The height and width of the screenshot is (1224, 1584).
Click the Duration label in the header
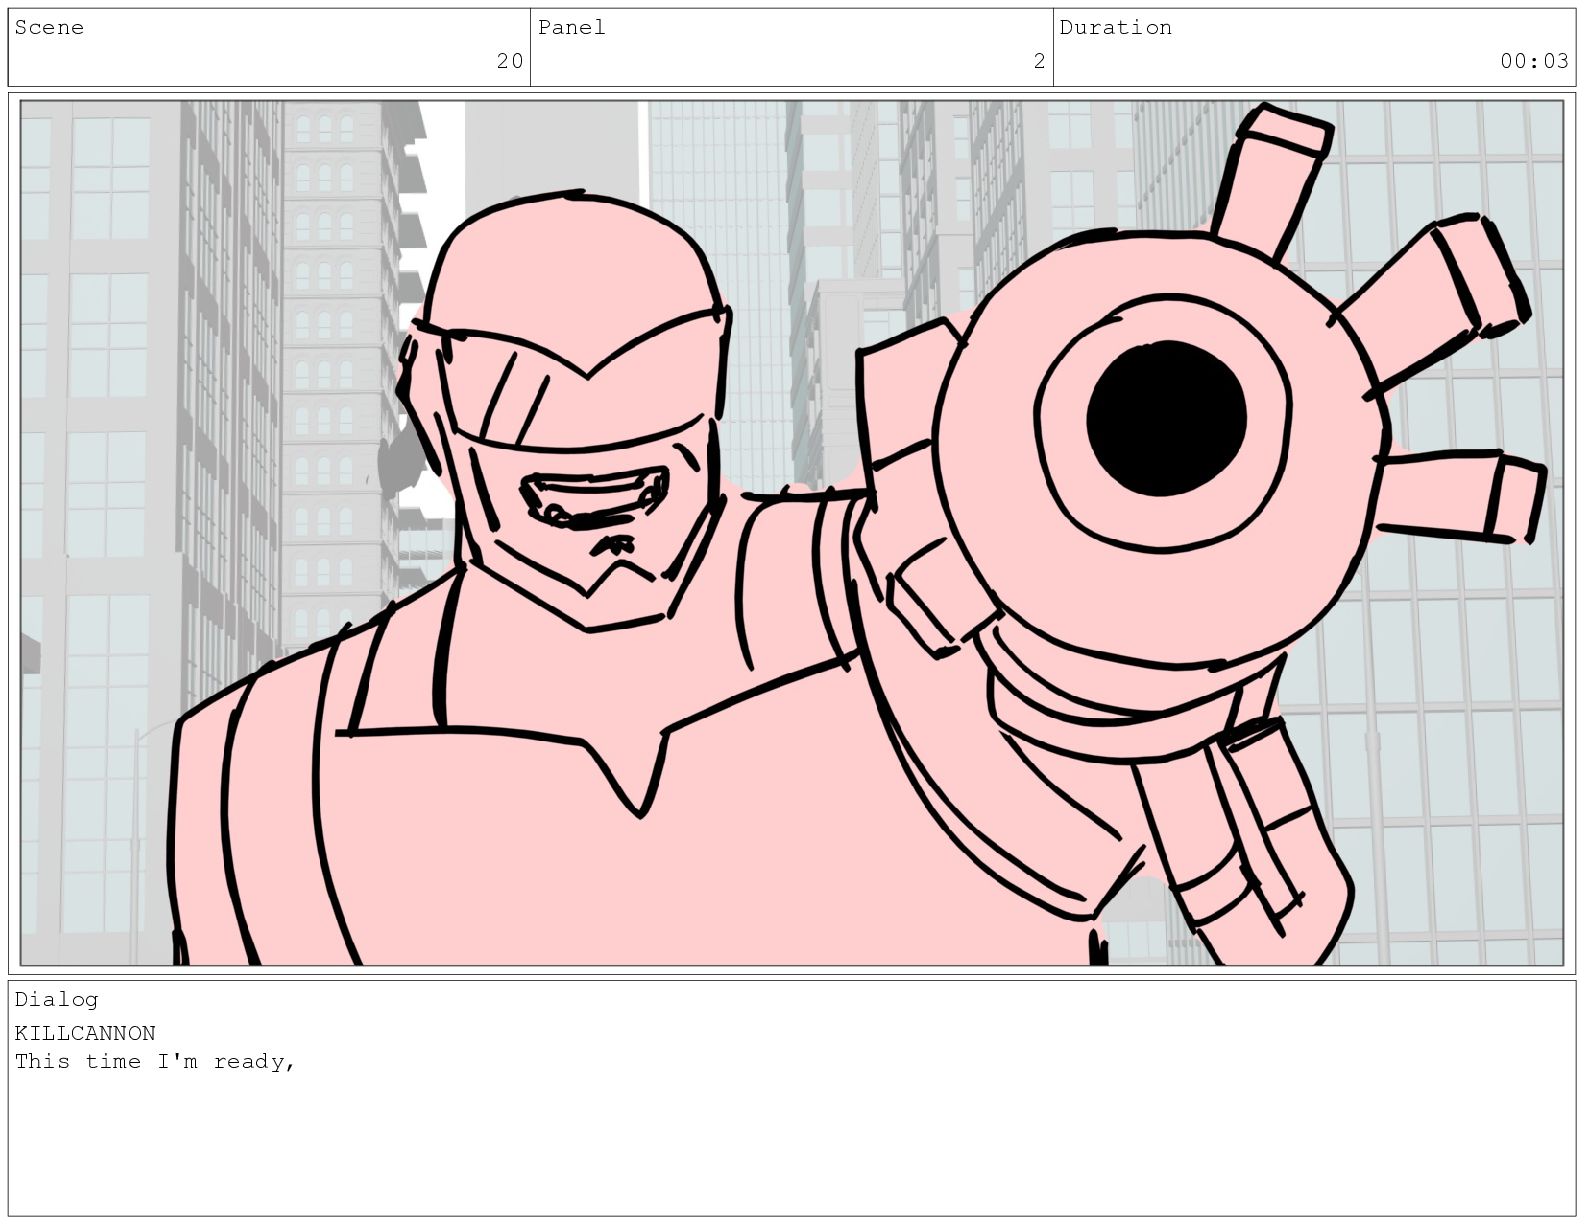[1115, 28]
